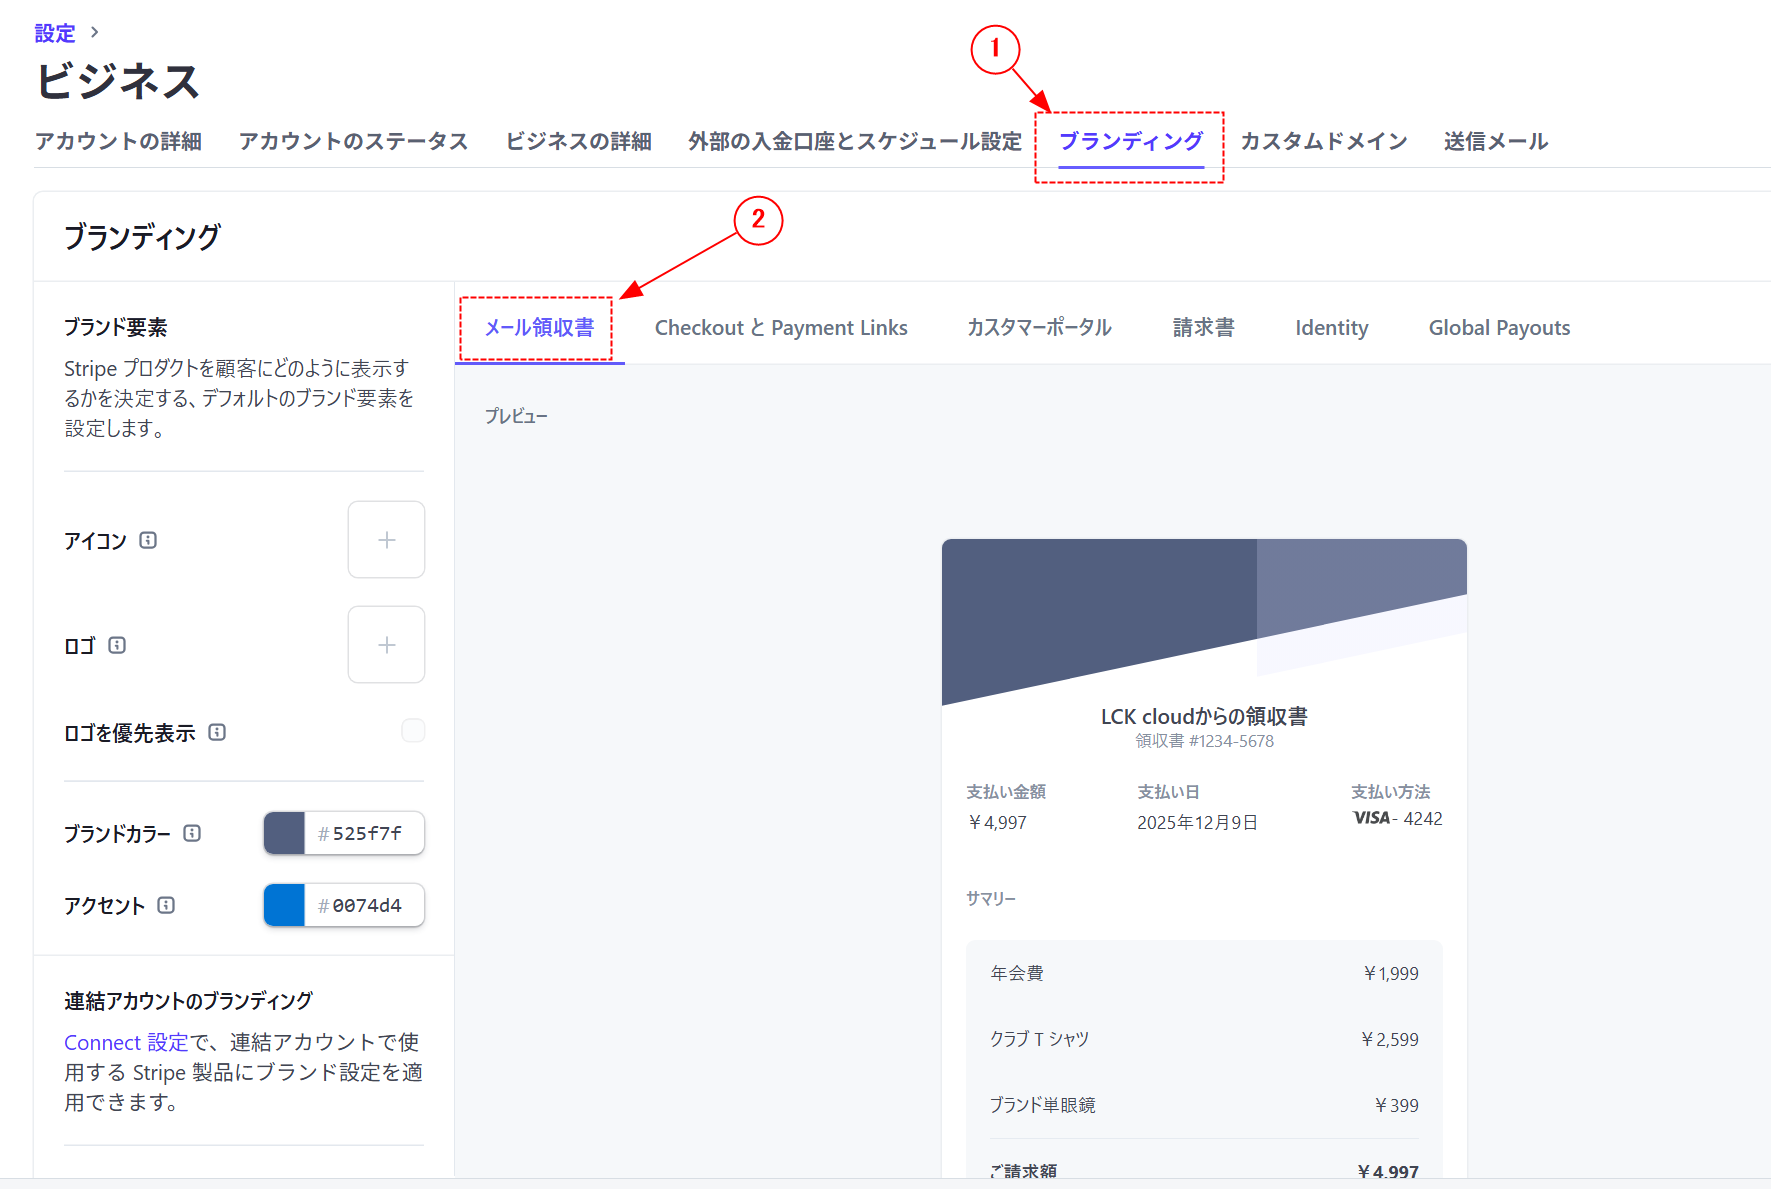1771x1189 pixels.
Task: Add an icon image with plus box
Action: pos(386,540)
